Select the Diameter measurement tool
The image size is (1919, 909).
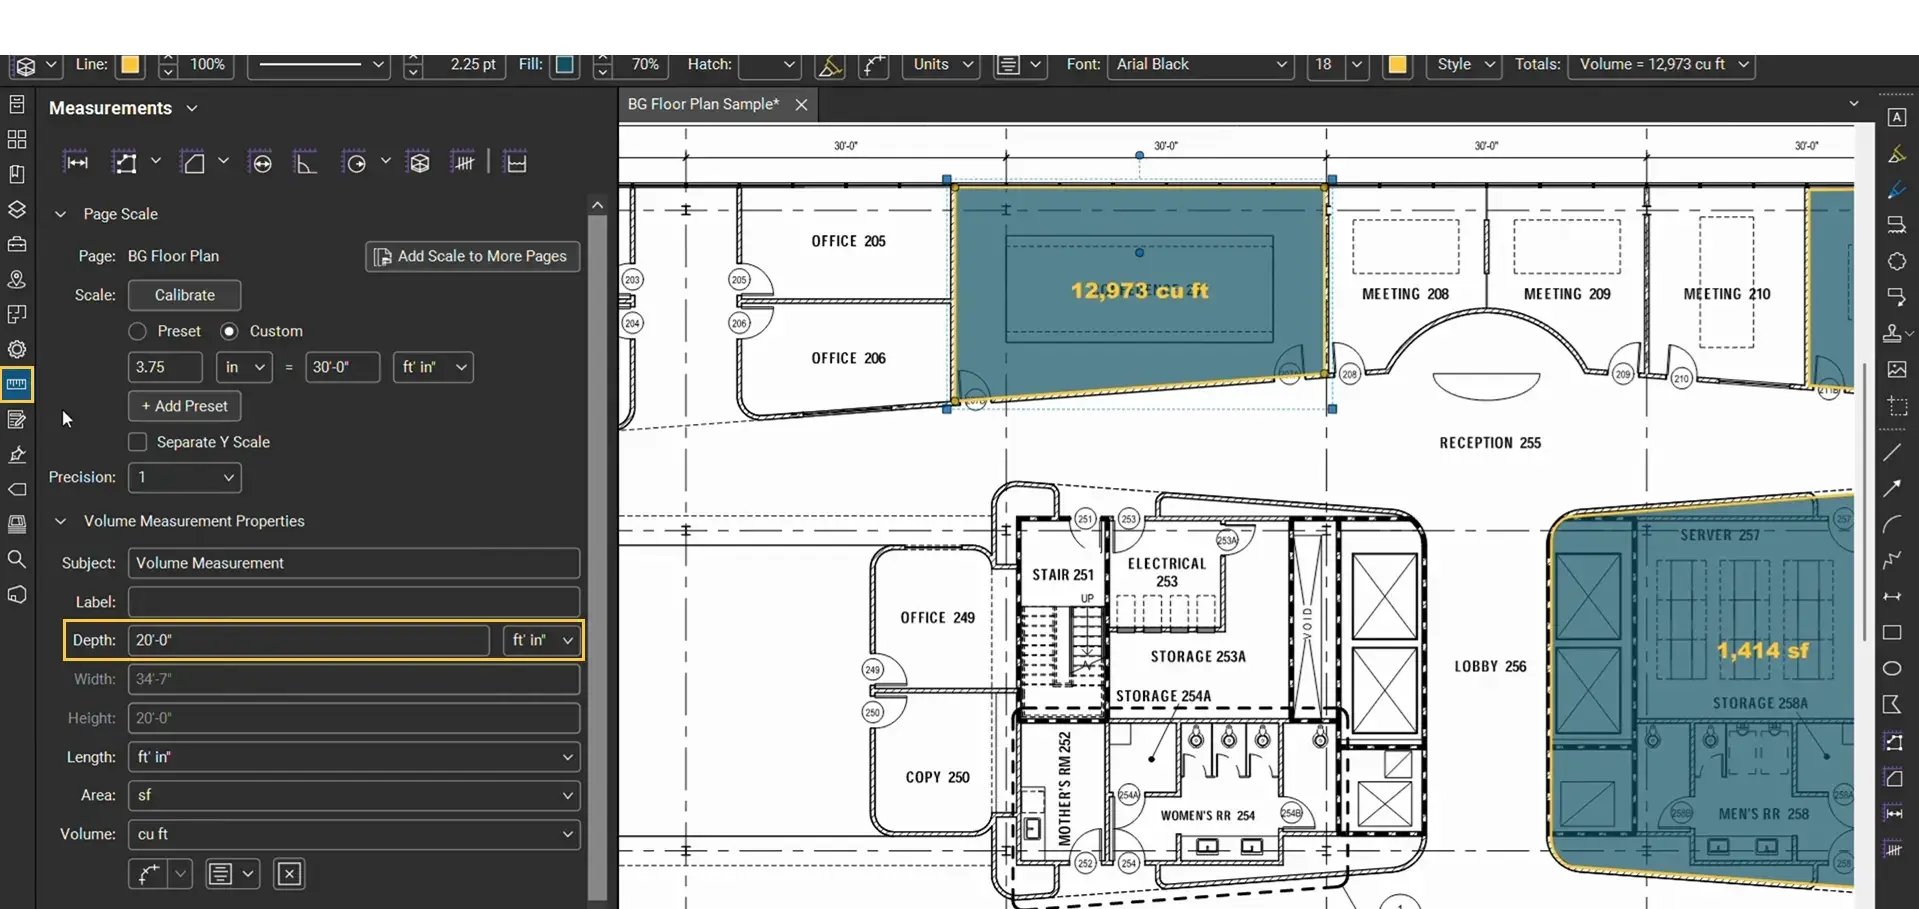(262, 162)
